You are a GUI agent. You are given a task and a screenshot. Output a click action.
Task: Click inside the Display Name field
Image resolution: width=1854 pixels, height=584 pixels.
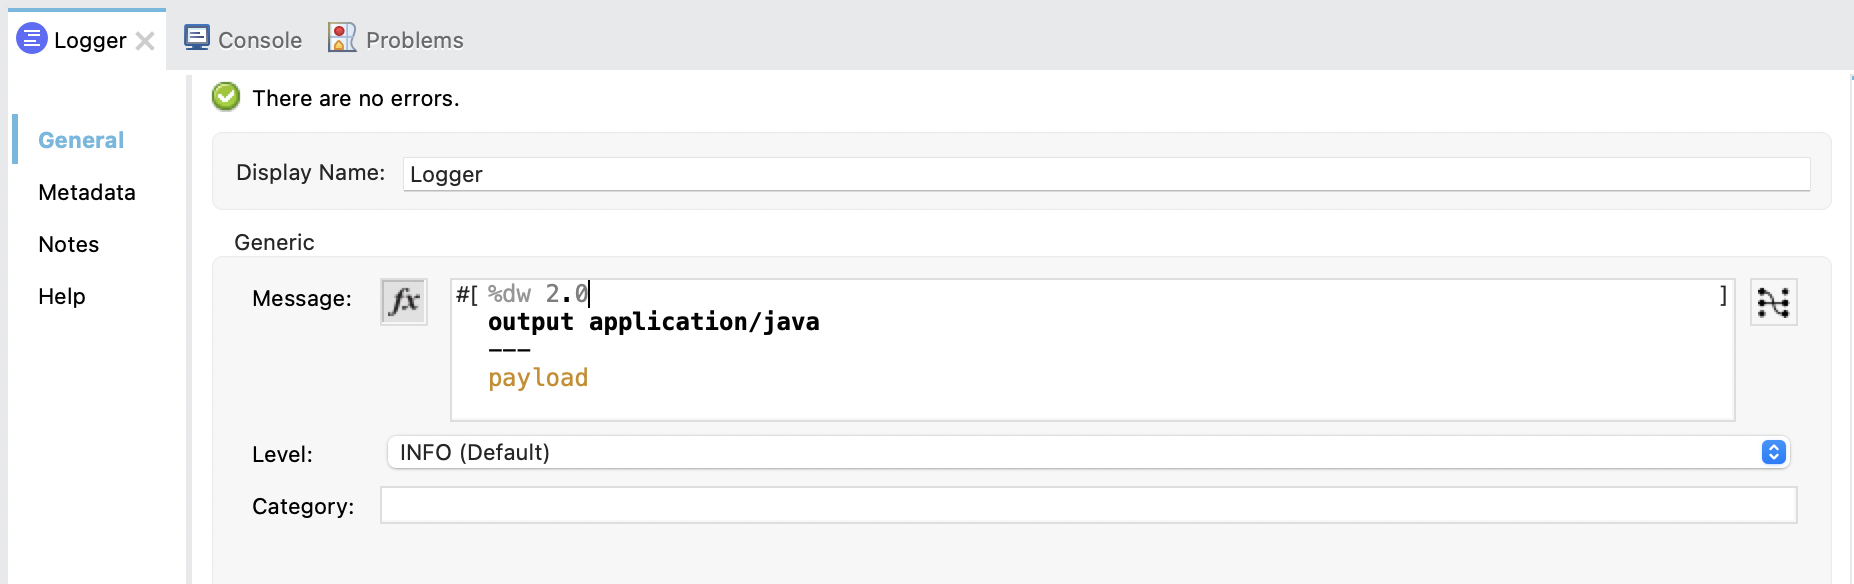pos(900,174)
